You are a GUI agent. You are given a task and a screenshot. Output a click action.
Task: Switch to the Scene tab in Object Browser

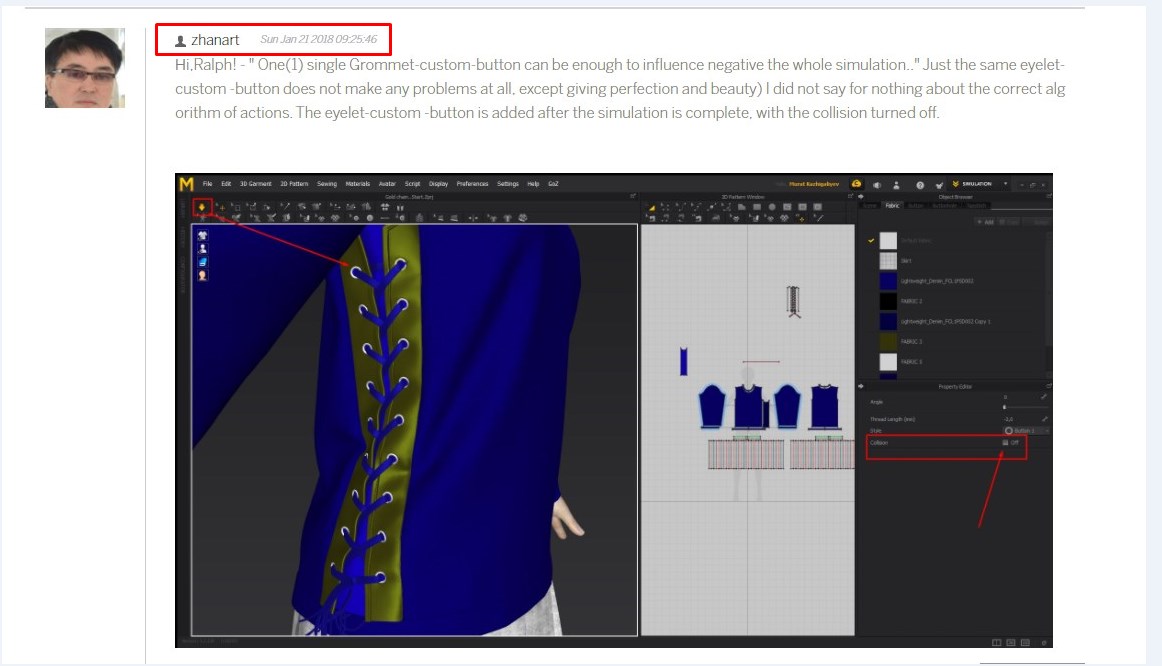871,205
